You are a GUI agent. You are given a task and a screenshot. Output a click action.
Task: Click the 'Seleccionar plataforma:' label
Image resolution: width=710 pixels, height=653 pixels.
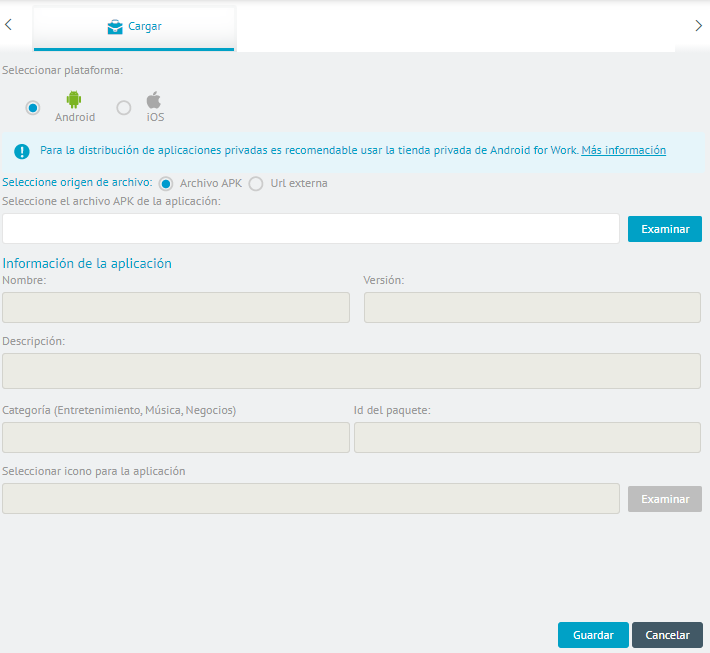point(62,70)
